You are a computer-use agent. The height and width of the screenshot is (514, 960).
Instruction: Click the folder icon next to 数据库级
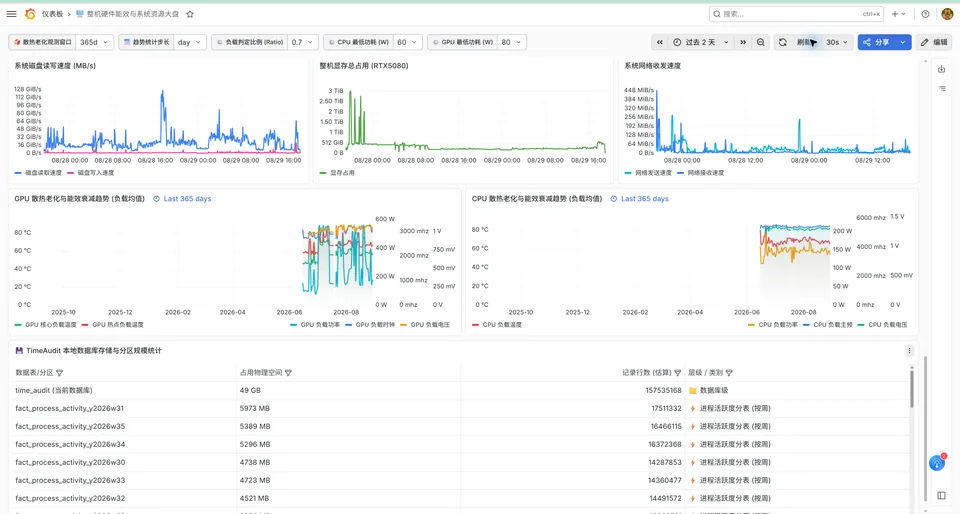click(693, 390)
